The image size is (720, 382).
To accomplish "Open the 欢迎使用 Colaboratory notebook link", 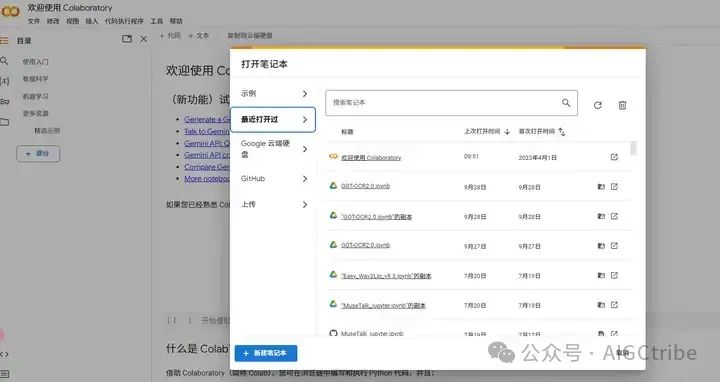I will pos(371,157).
